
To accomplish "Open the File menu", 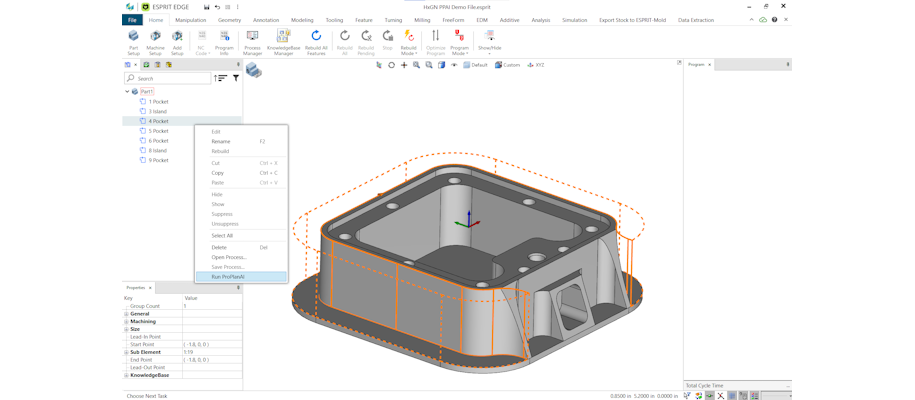I will pos(132,20).
